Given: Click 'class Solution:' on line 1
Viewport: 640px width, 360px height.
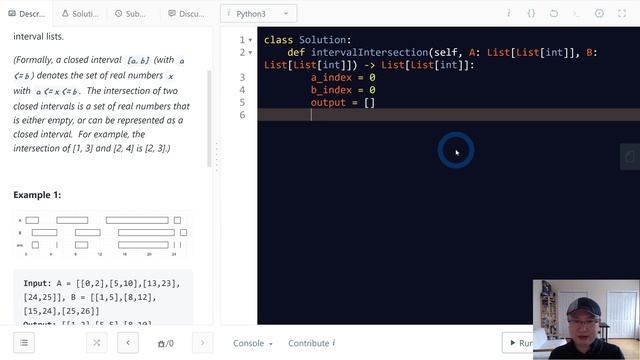Looking at the screenshot, I should [x=307, y=40].
